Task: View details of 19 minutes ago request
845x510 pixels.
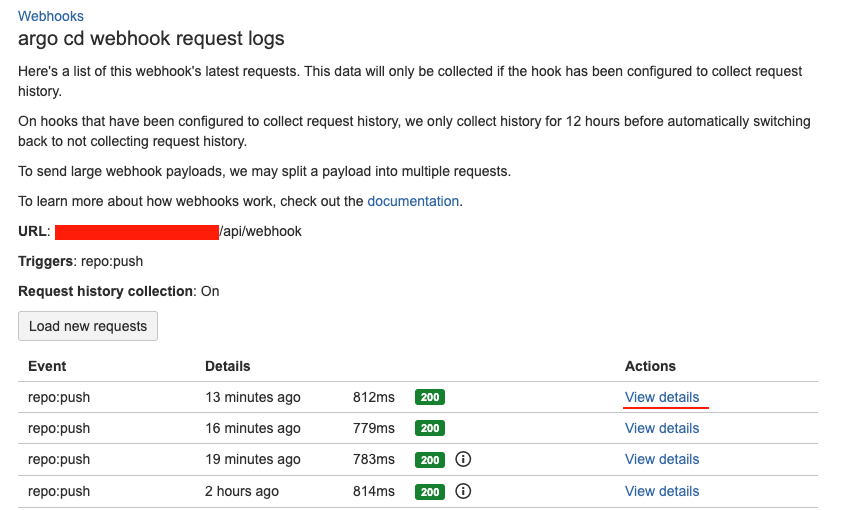Action: (662, 459)
